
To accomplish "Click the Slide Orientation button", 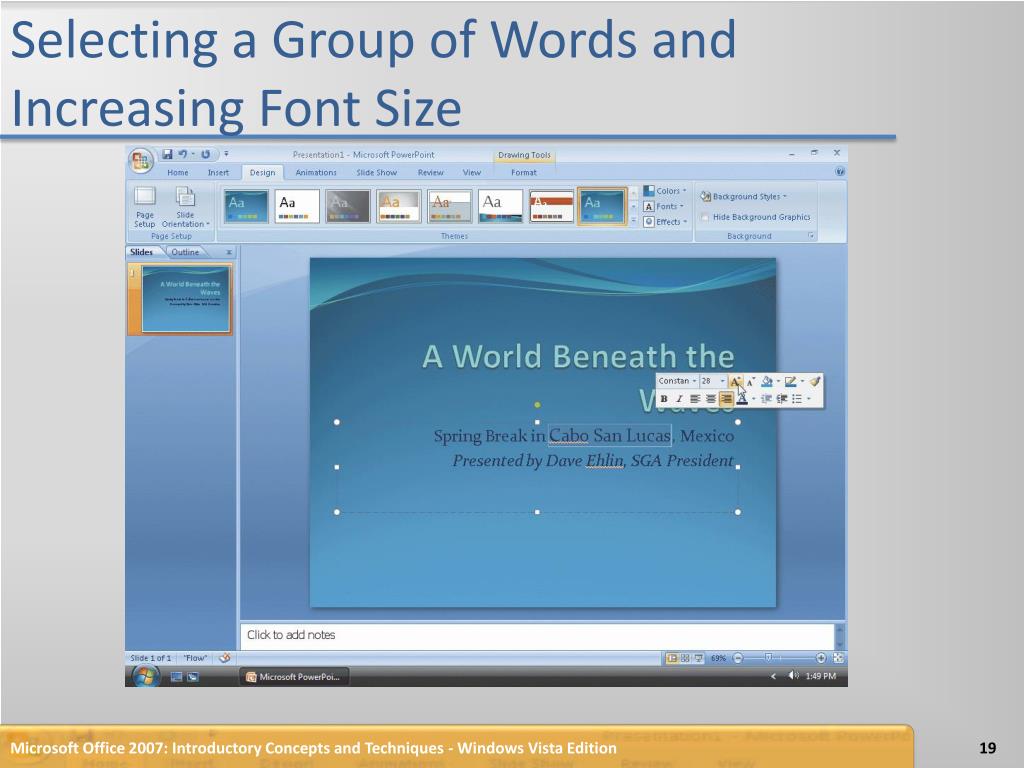I will coord(185,206).
